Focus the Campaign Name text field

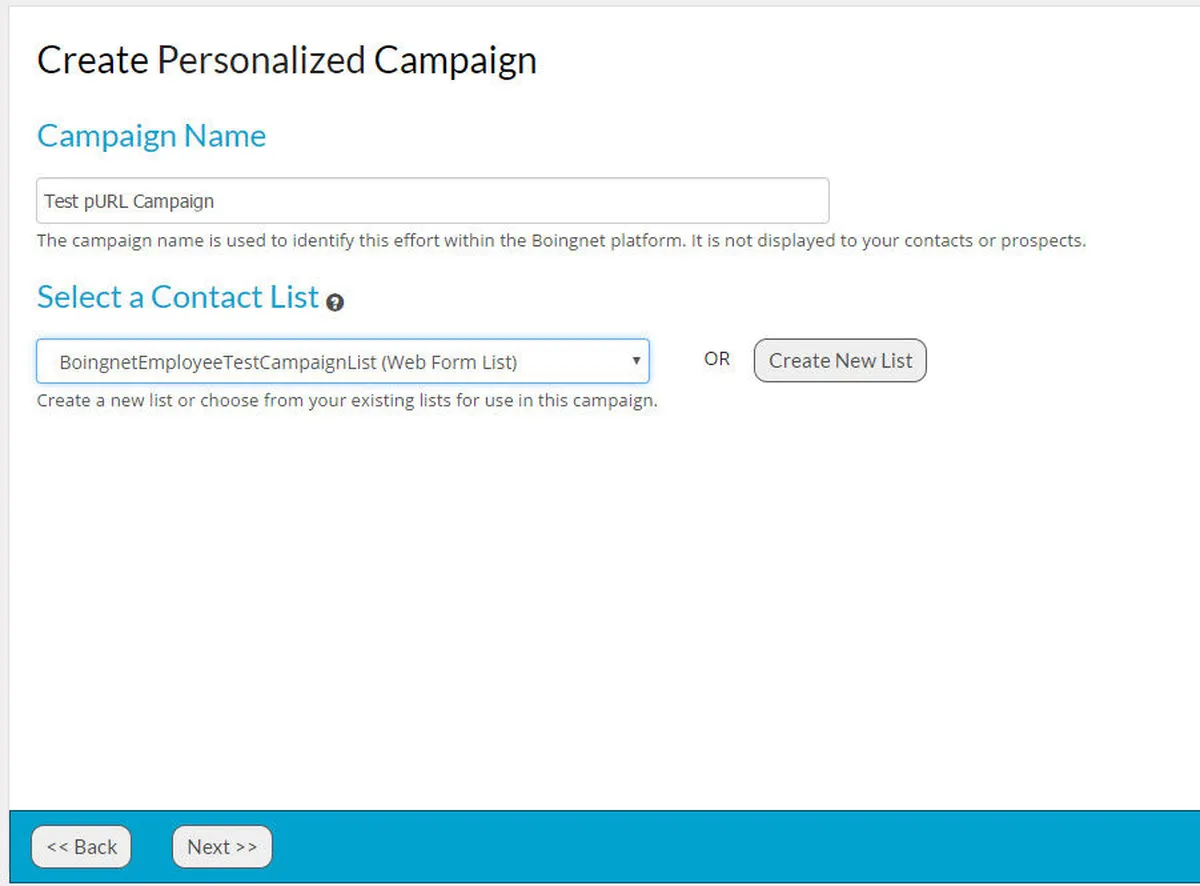click(x=432, y=201)
